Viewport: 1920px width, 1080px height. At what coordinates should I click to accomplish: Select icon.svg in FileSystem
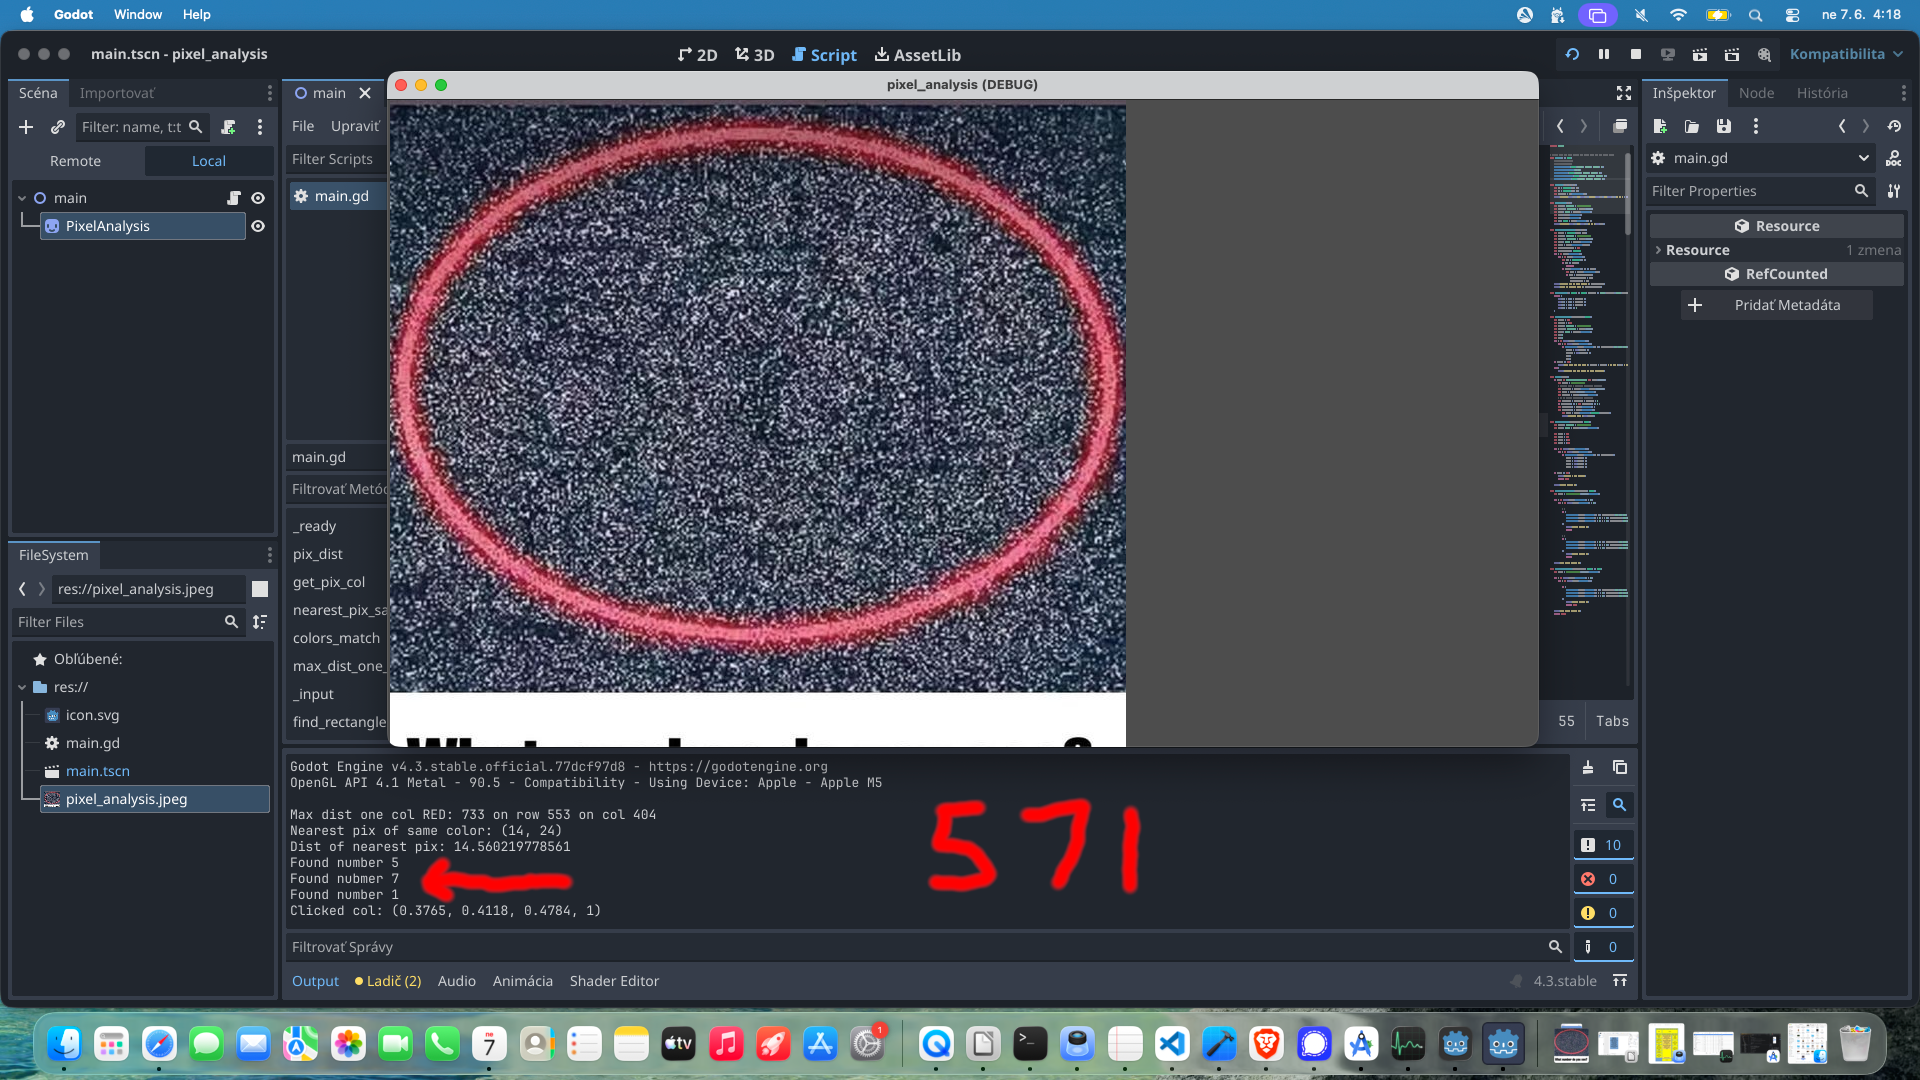pyautogui.click(x=92, y=715)
